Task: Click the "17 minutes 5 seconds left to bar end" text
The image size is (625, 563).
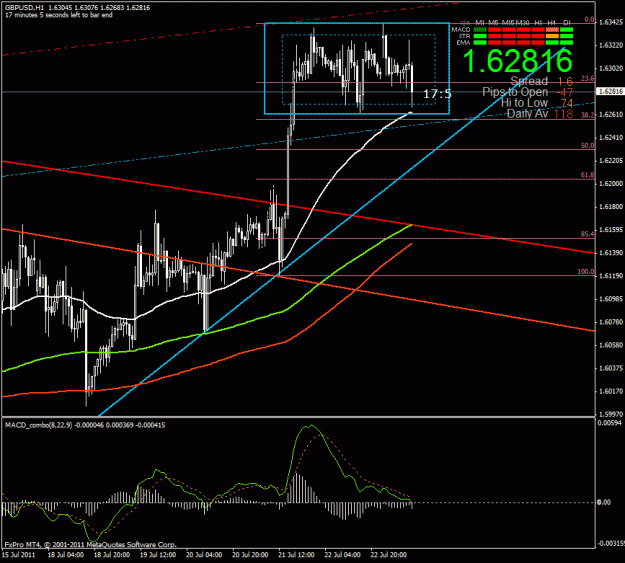Action: pos(59,15)
